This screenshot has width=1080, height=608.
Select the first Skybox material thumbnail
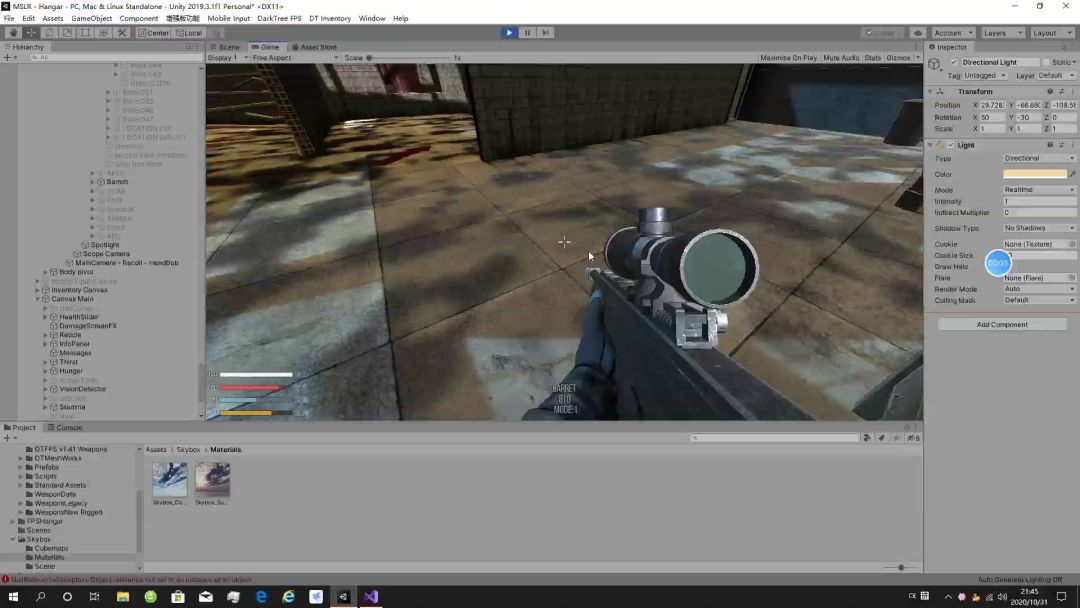(169, 479)
